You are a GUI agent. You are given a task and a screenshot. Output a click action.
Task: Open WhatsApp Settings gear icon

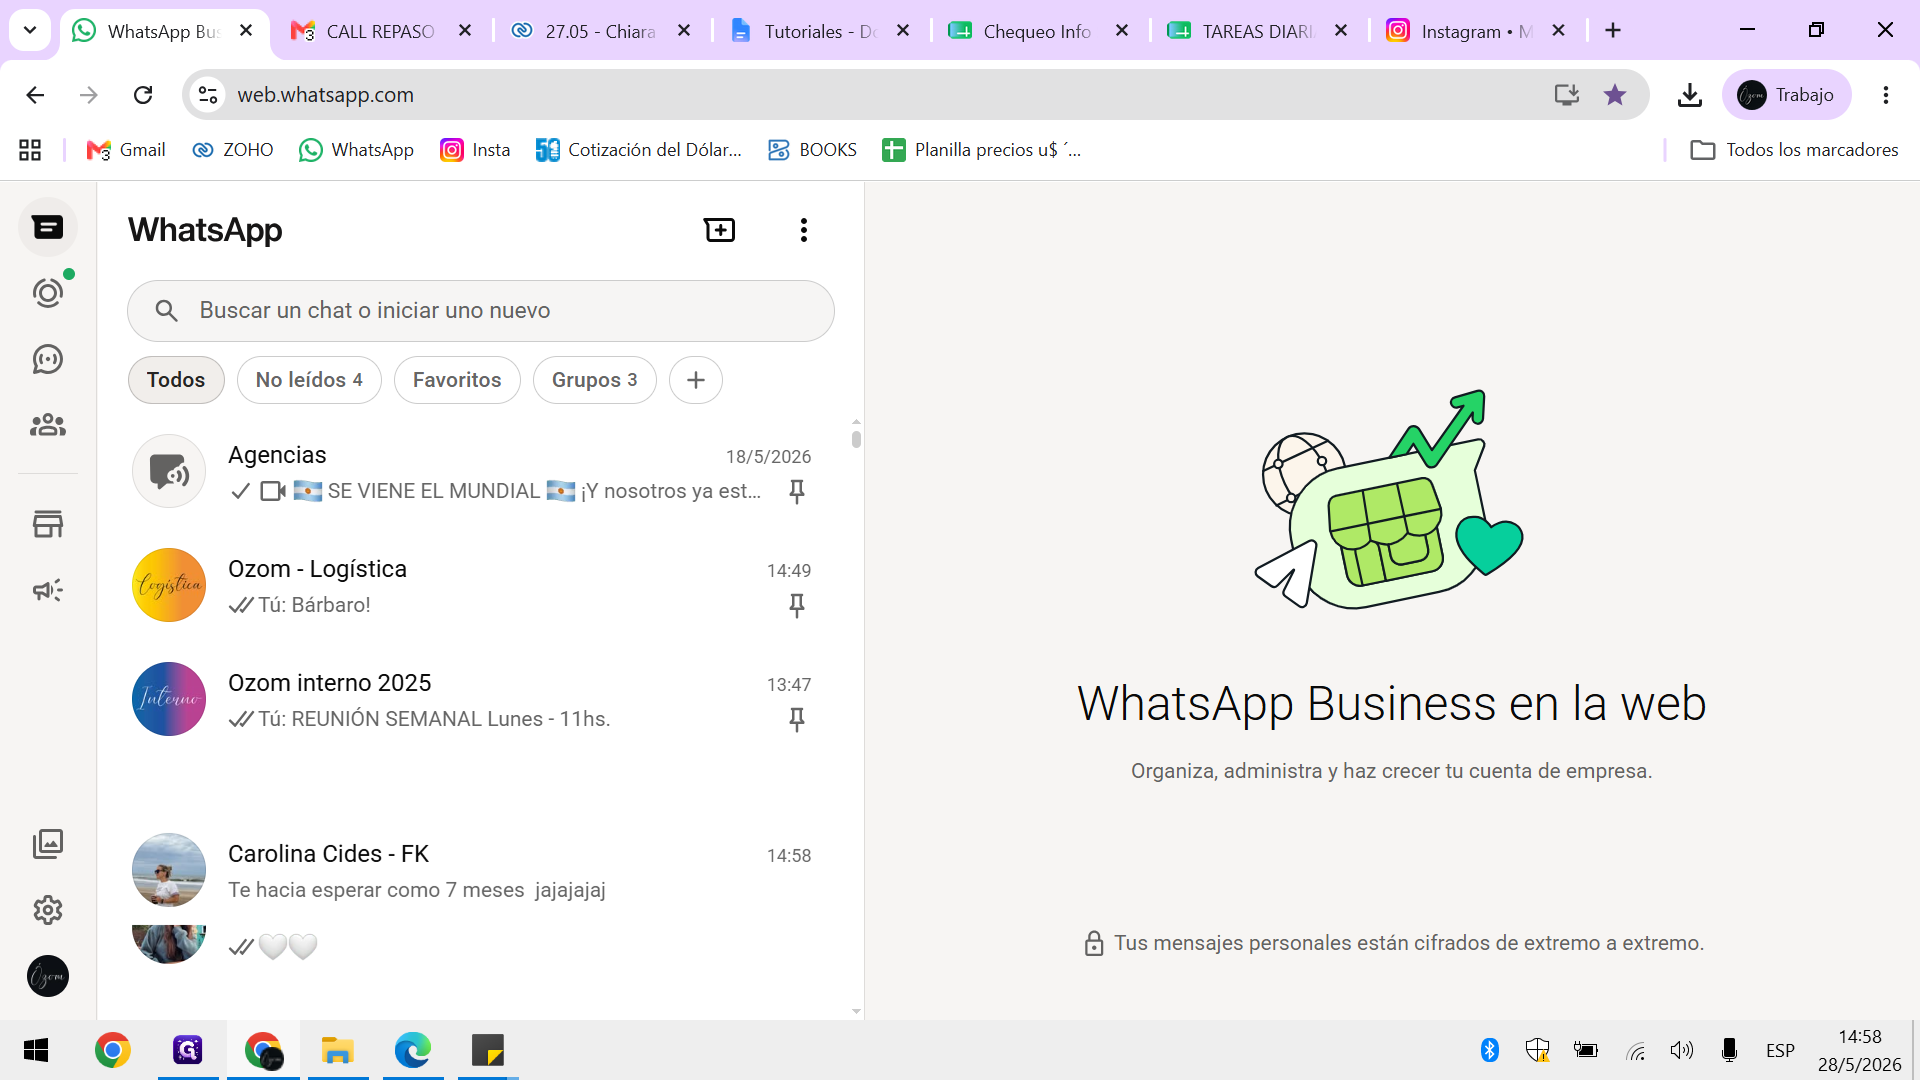[48, 910]
